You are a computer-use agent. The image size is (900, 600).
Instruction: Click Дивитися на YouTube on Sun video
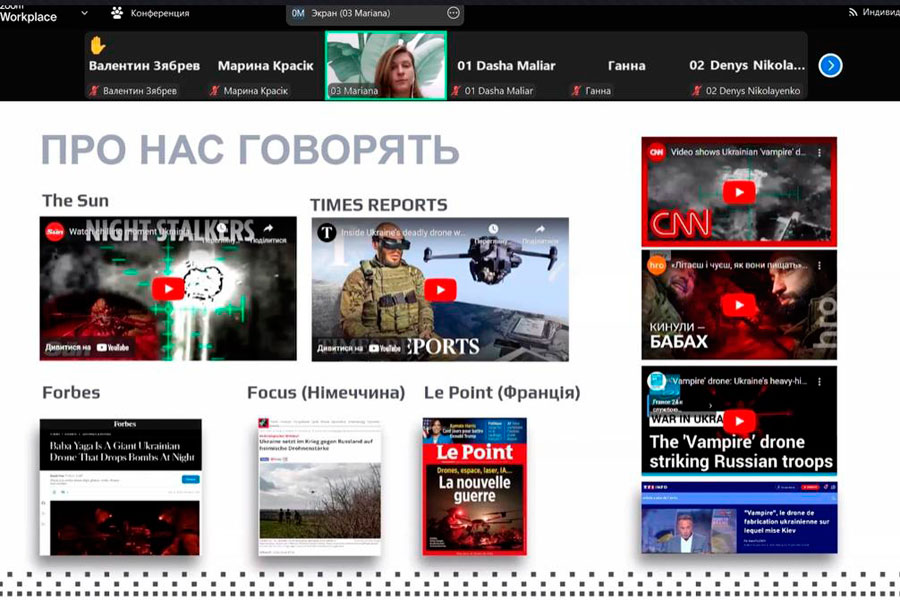[87, 347]
